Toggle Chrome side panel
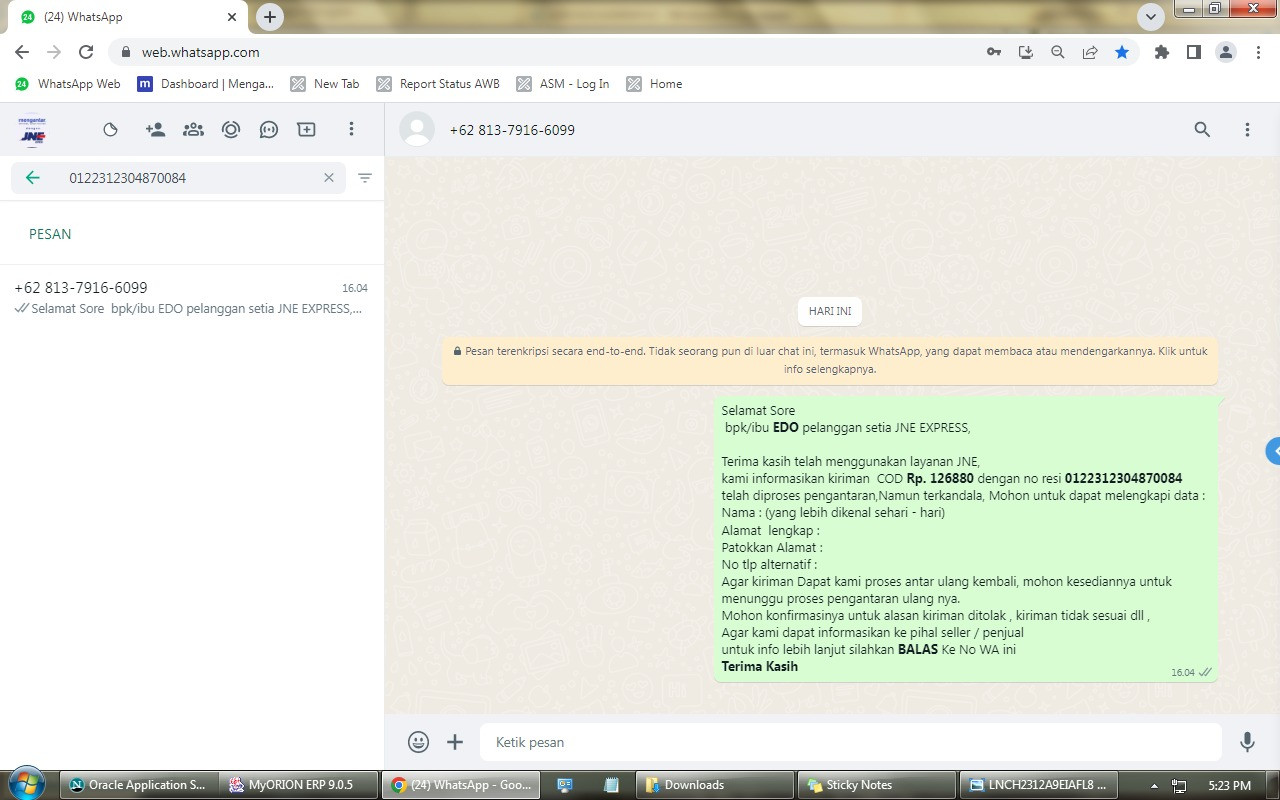Image resolution: width=1280 pixels, height=800 pixels. click(1194, 52)
